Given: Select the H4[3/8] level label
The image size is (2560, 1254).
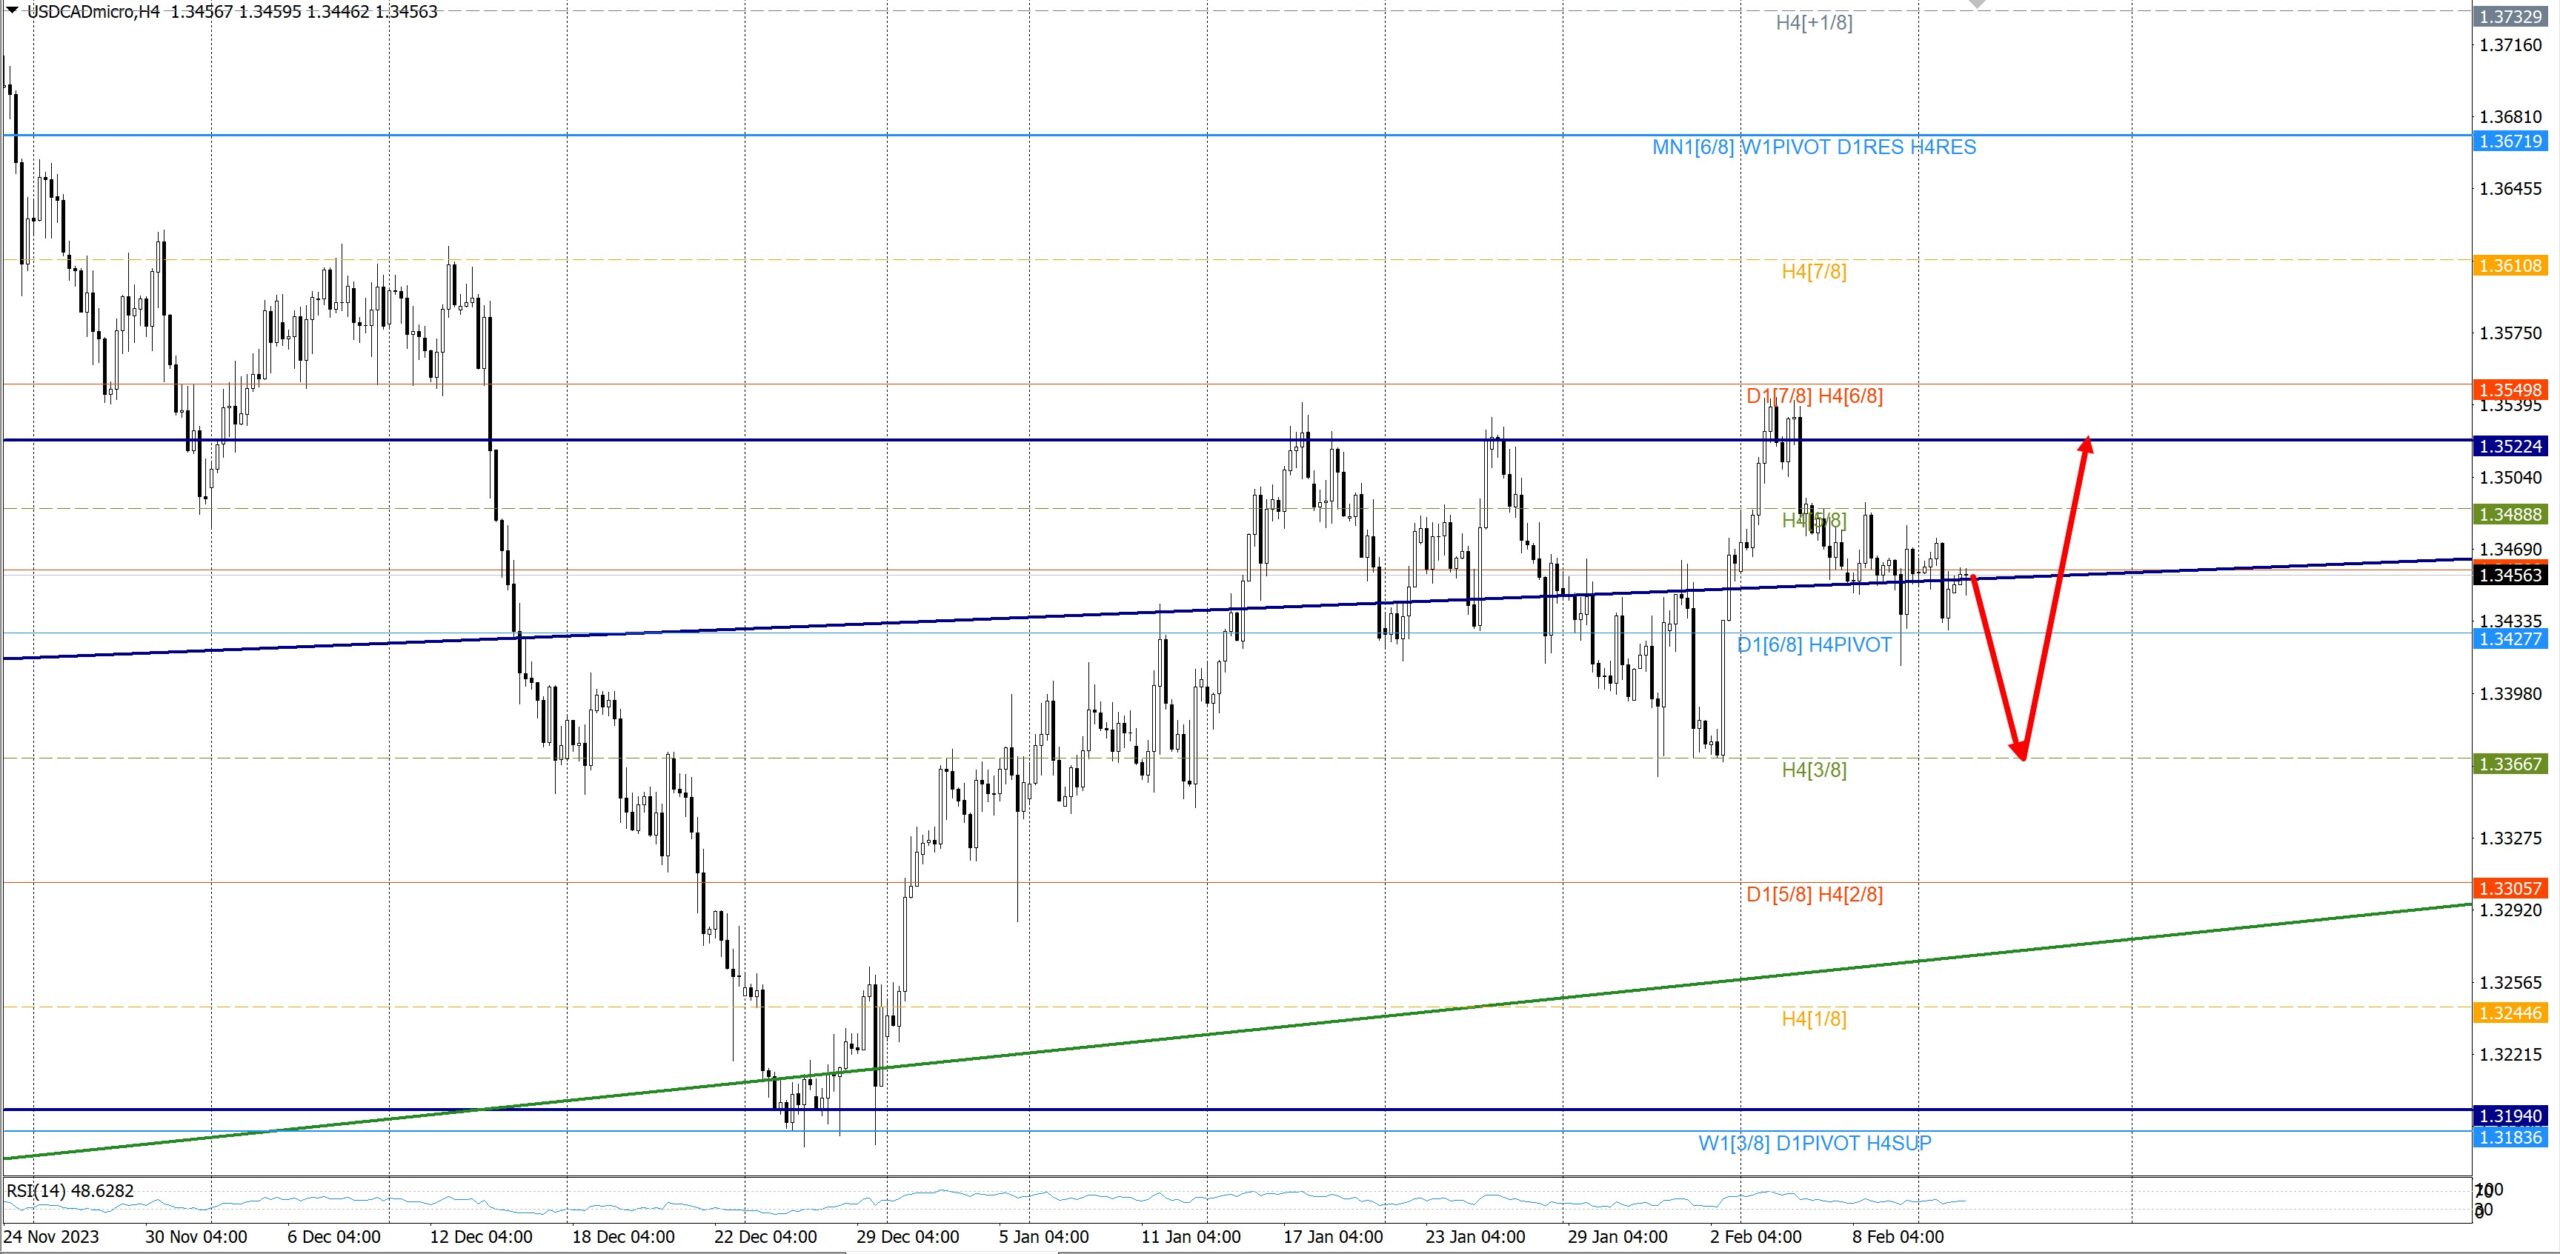Looking at the screenshot, I should pos(1813,770).
